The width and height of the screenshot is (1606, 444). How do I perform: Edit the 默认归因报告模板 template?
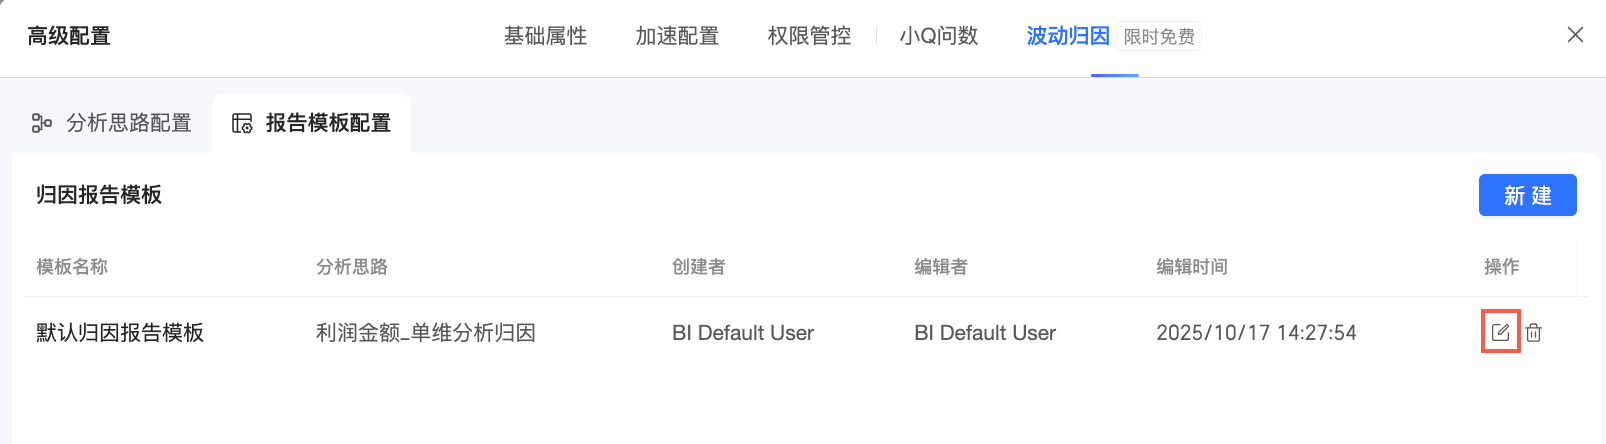tap(1500, 332)
